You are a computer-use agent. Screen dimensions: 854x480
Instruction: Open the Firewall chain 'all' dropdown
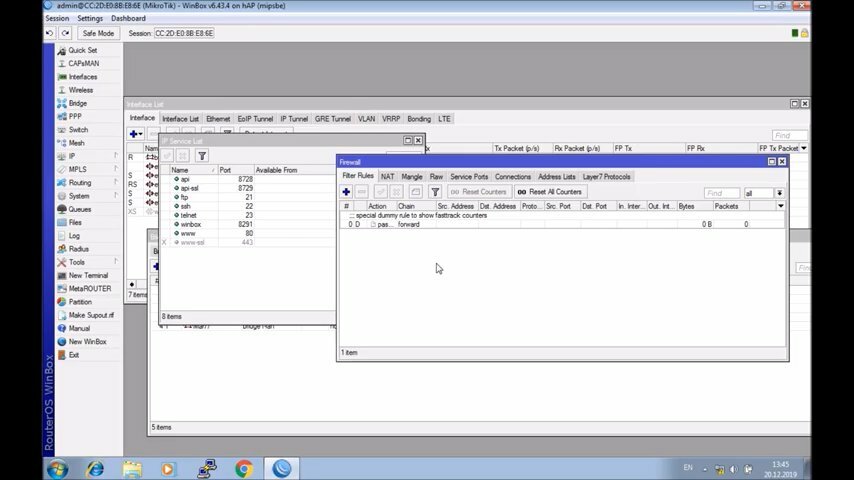coord(779,193)
